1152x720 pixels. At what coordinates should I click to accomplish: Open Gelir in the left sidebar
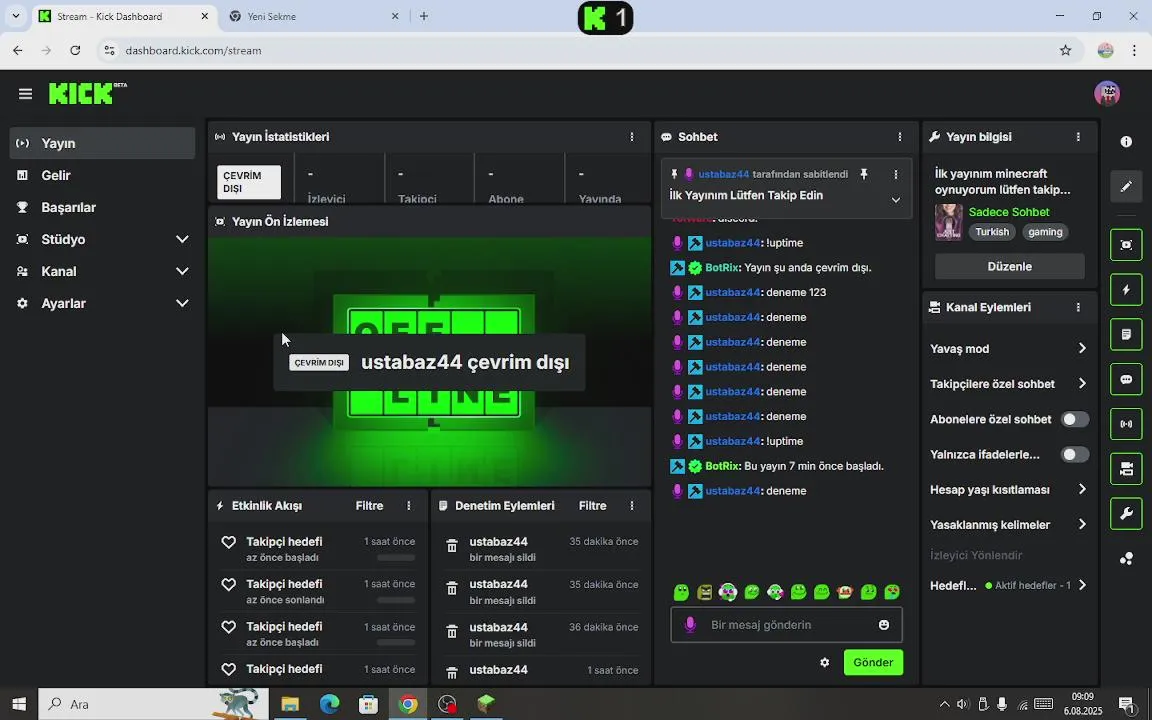(x=102, y=175)
